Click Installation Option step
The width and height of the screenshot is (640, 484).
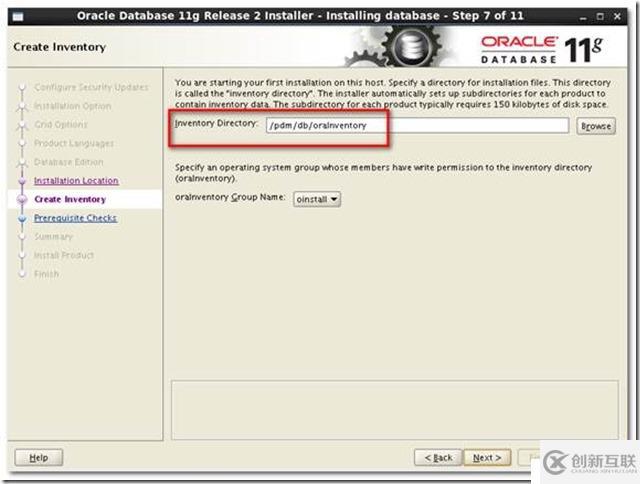[73, 106]
